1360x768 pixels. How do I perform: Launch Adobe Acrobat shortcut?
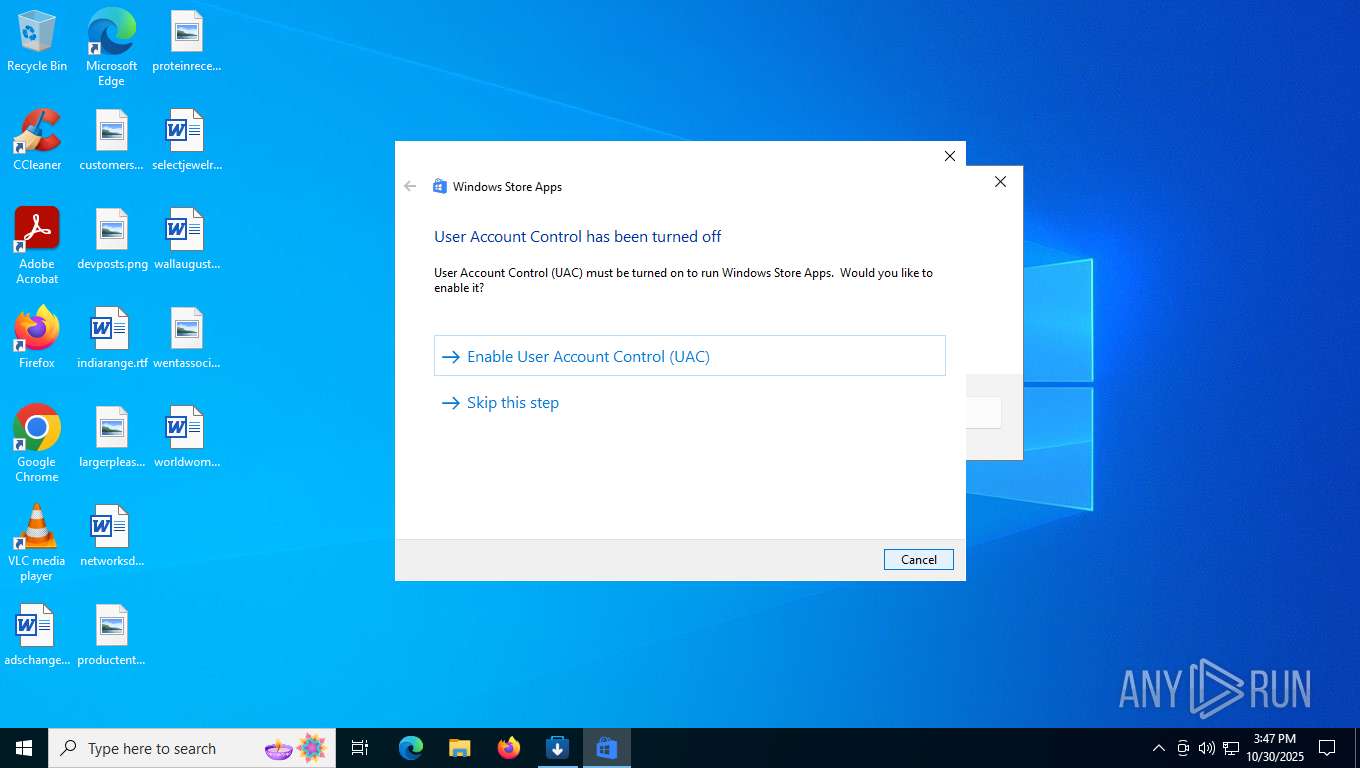(37, 246)
